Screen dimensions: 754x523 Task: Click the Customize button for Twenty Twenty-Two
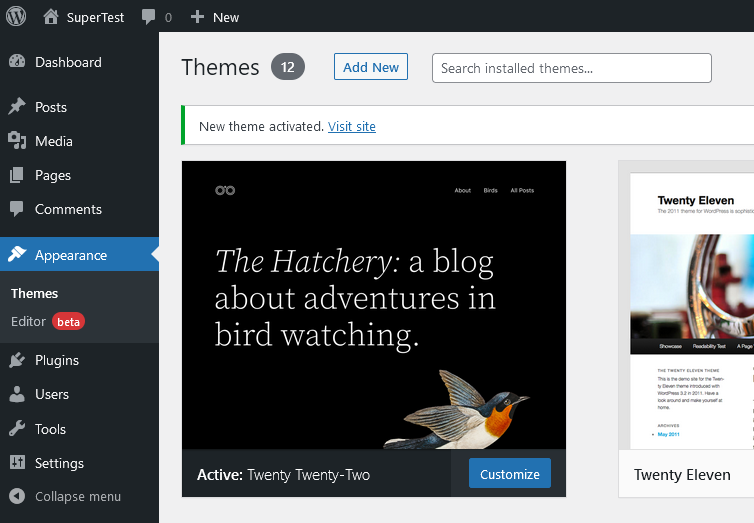[x=509, y=474]
